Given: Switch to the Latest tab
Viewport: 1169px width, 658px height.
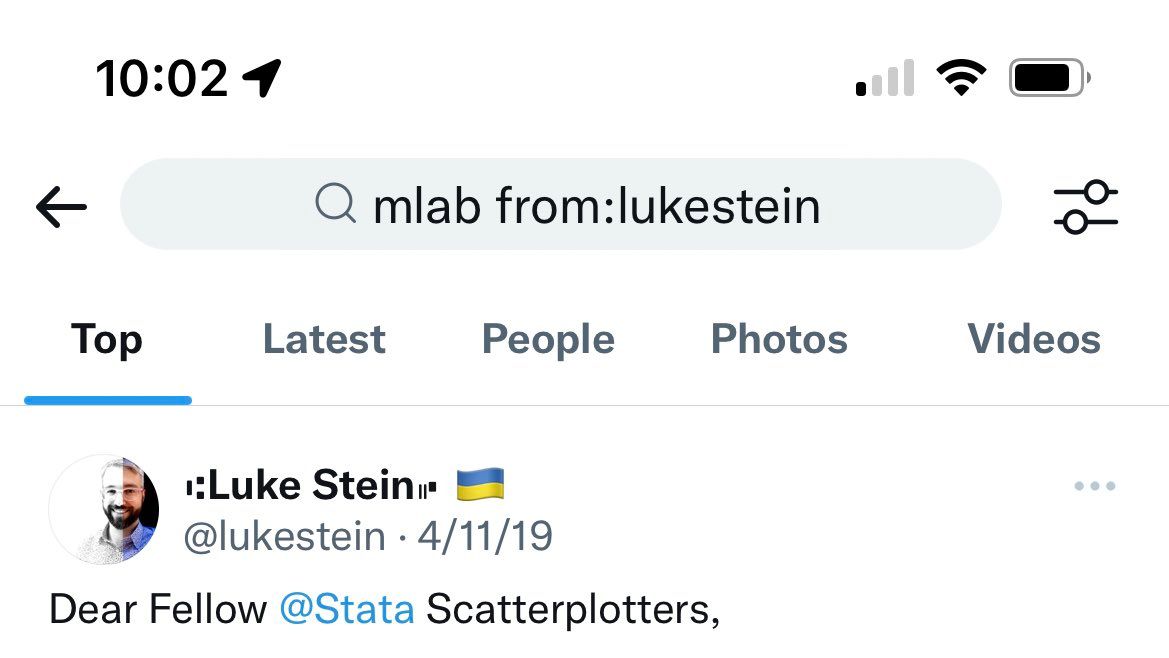Looking at the screenshot, I should click(324, 340).
